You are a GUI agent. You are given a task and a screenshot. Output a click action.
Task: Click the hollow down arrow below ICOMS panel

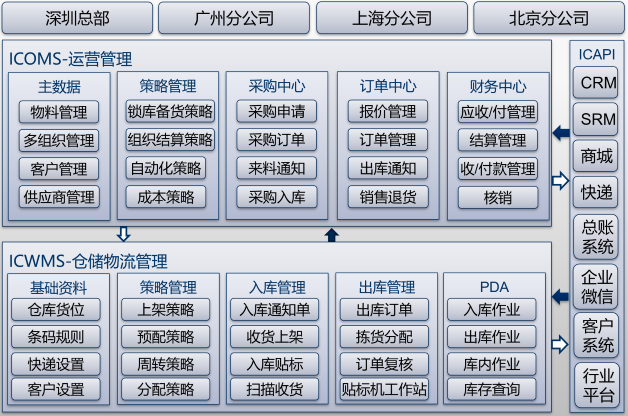tap(123, 235)
